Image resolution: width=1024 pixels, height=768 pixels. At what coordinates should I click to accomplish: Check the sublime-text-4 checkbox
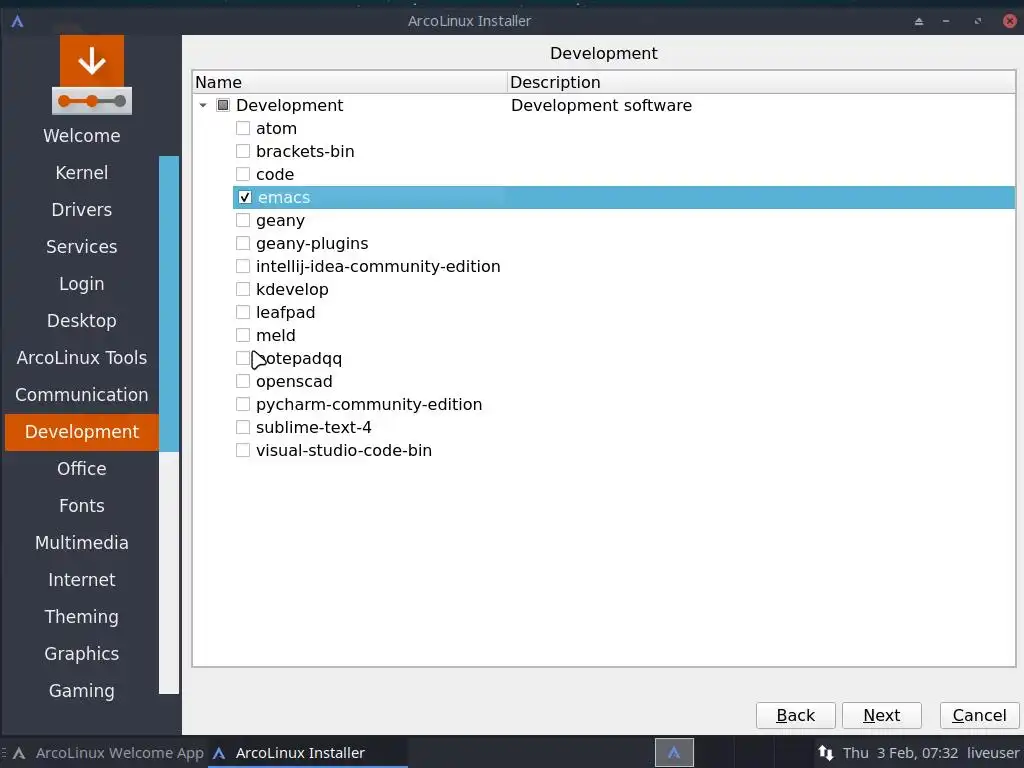point(243,426)
